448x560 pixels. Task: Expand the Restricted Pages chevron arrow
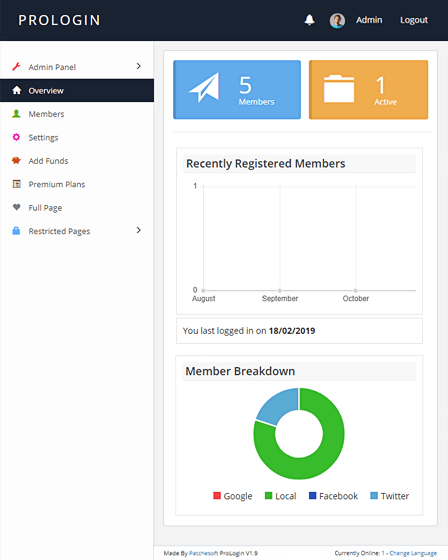pyautogui.click(x=139, y=230)
